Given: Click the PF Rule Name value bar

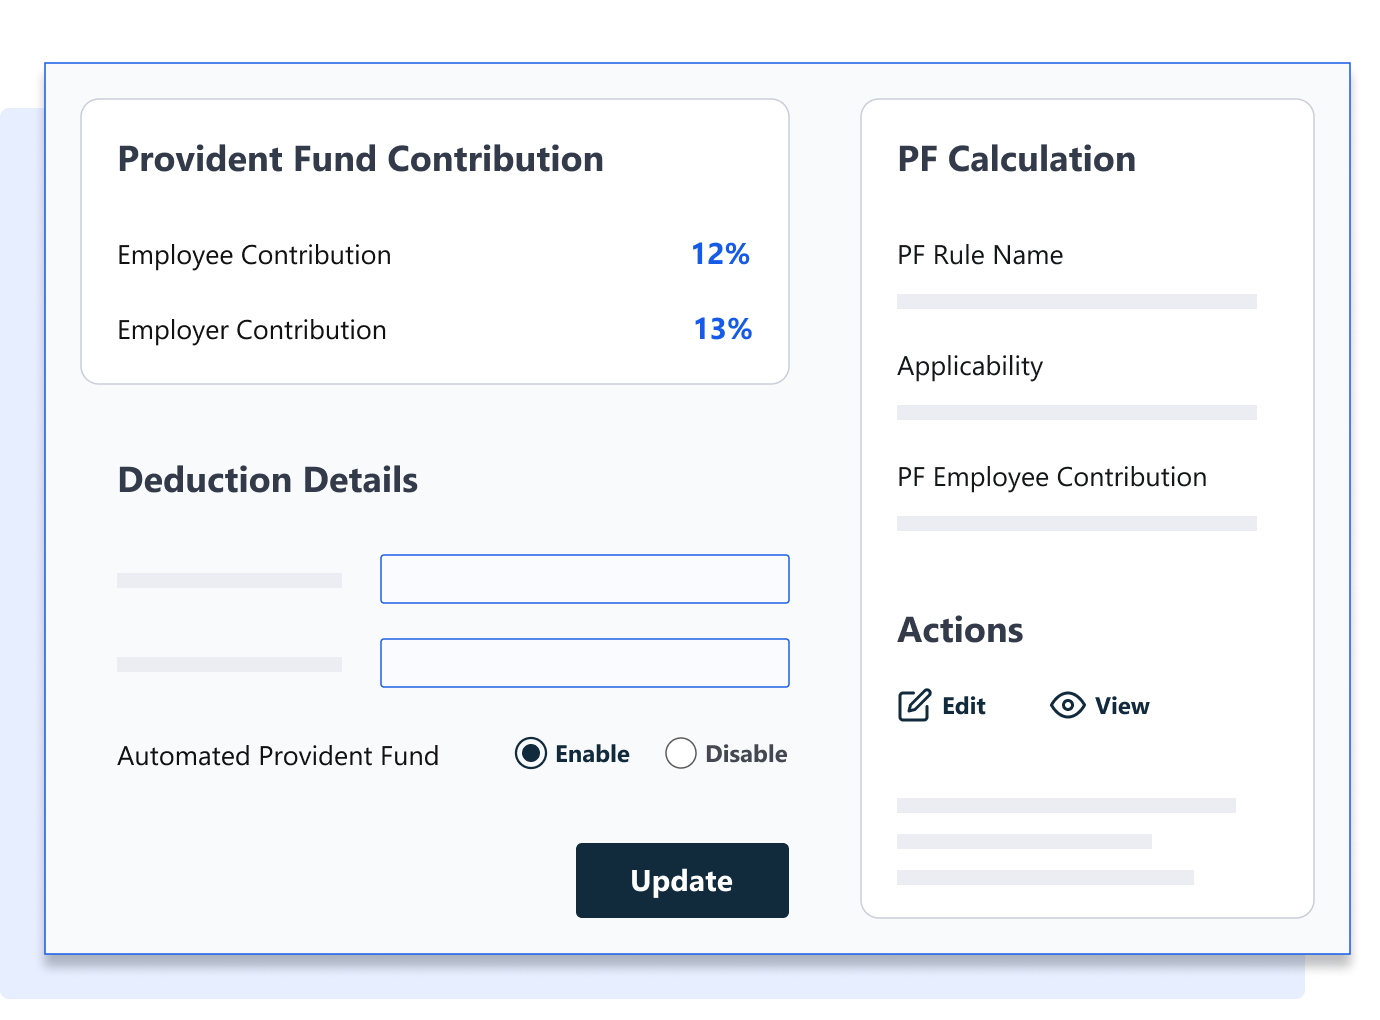Looking at the screenshot, I should pos(1076,301).
